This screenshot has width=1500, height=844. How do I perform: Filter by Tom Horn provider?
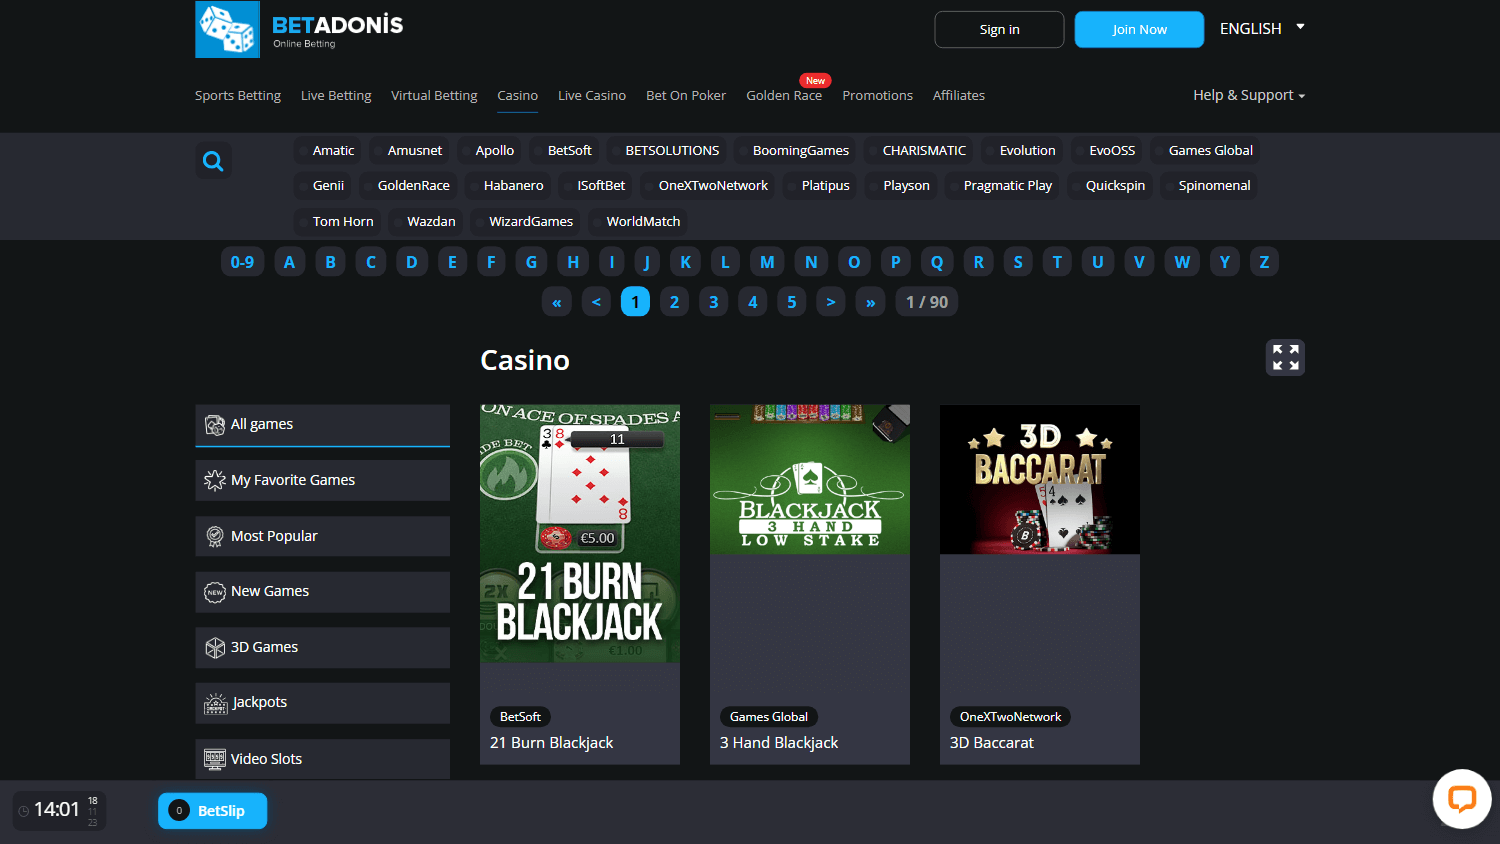(x=337, y=222)
